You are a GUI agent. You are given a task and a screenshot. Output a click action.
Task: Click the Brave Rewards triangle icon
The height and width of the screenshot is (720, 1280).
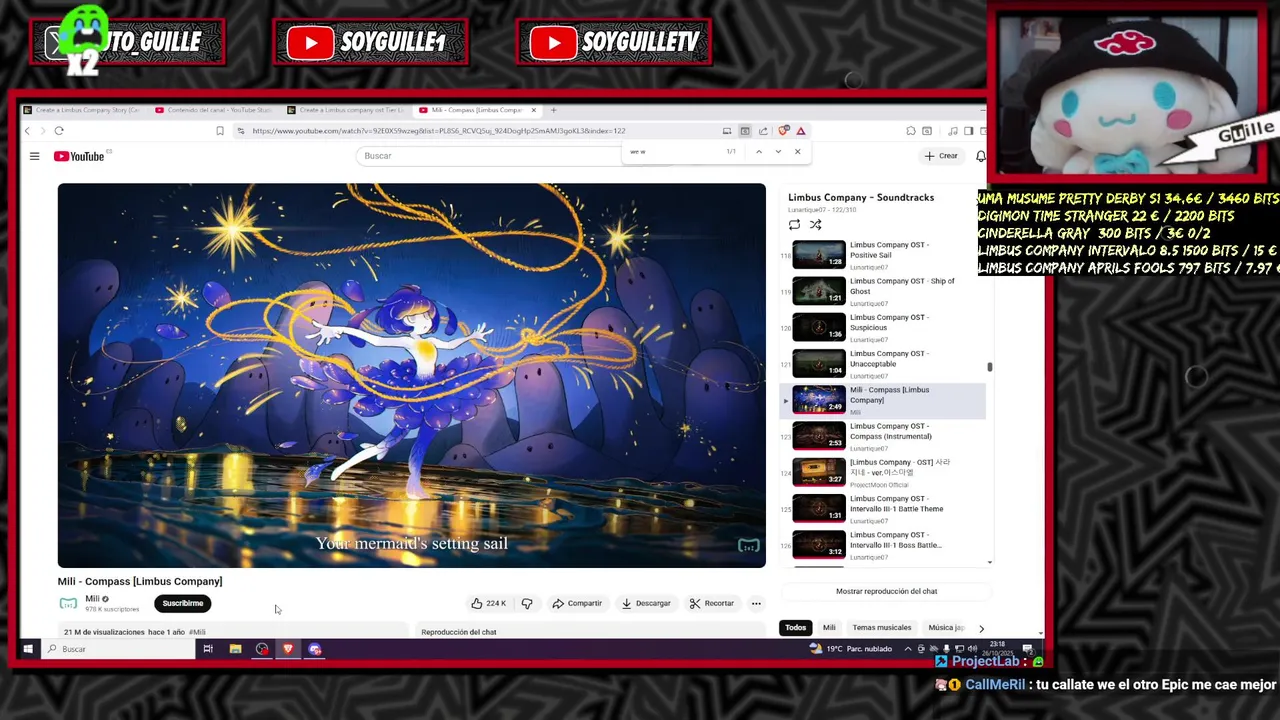[801, 131]
